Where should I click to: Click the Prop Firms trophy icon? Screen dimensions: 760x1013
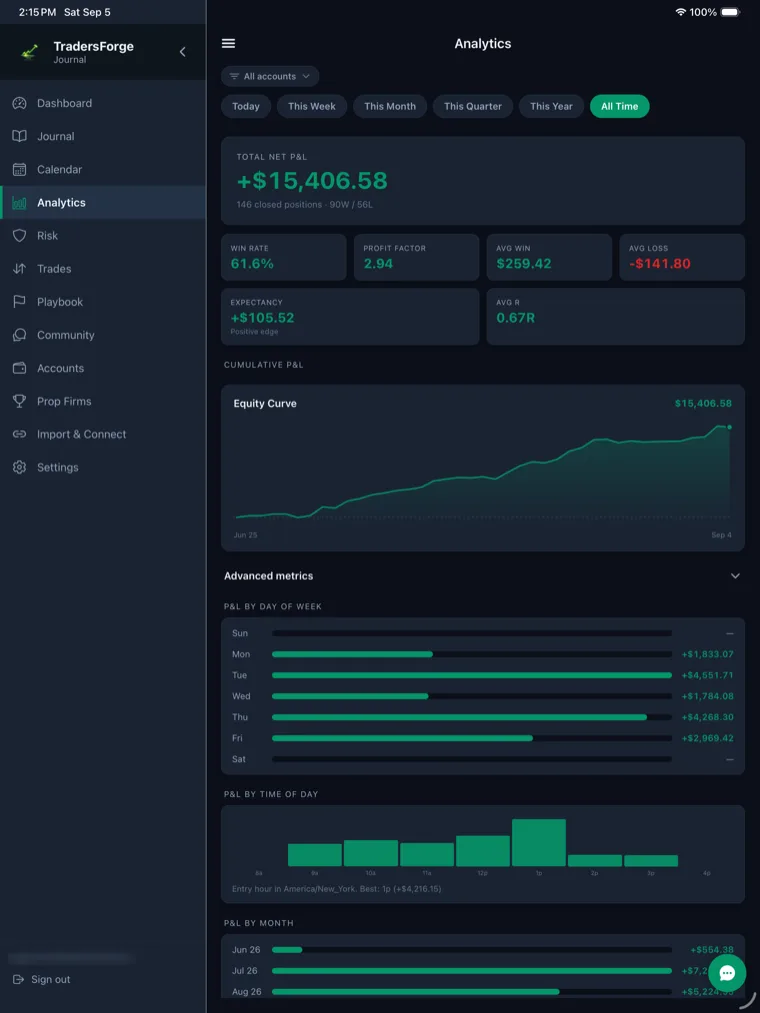click(19, 401)
